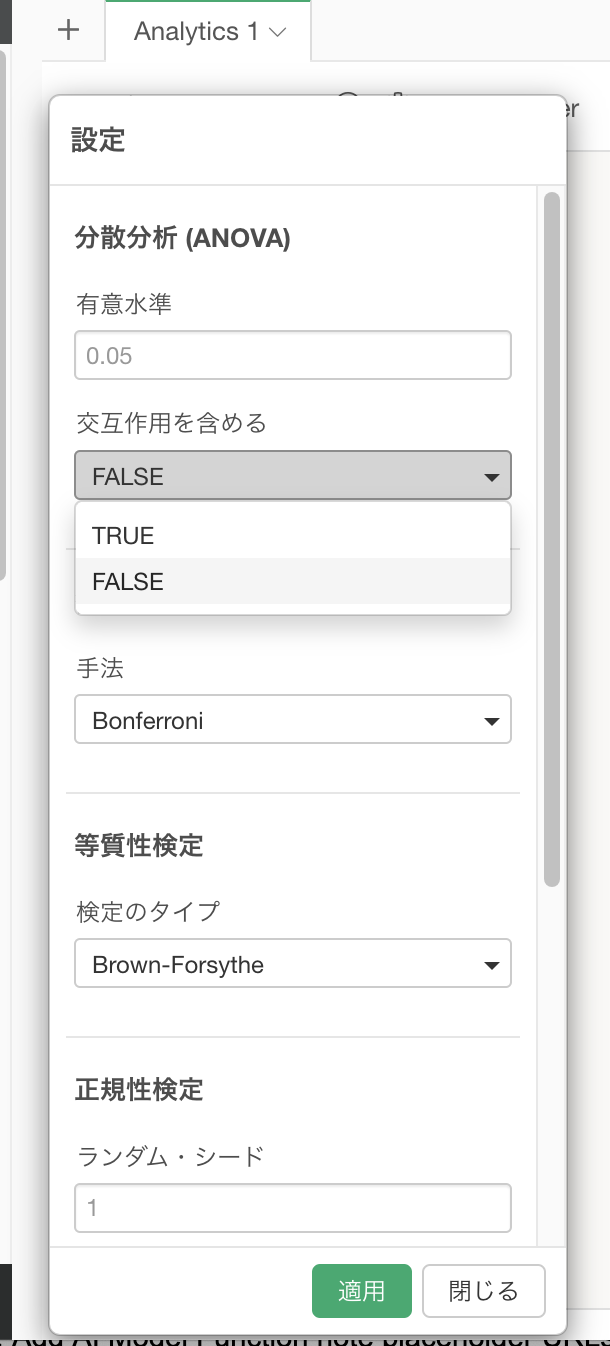The image size is (610, 1346).
Task: Click the 分散分析 (ANOVA) section heading
Action: tap(183, 239)
